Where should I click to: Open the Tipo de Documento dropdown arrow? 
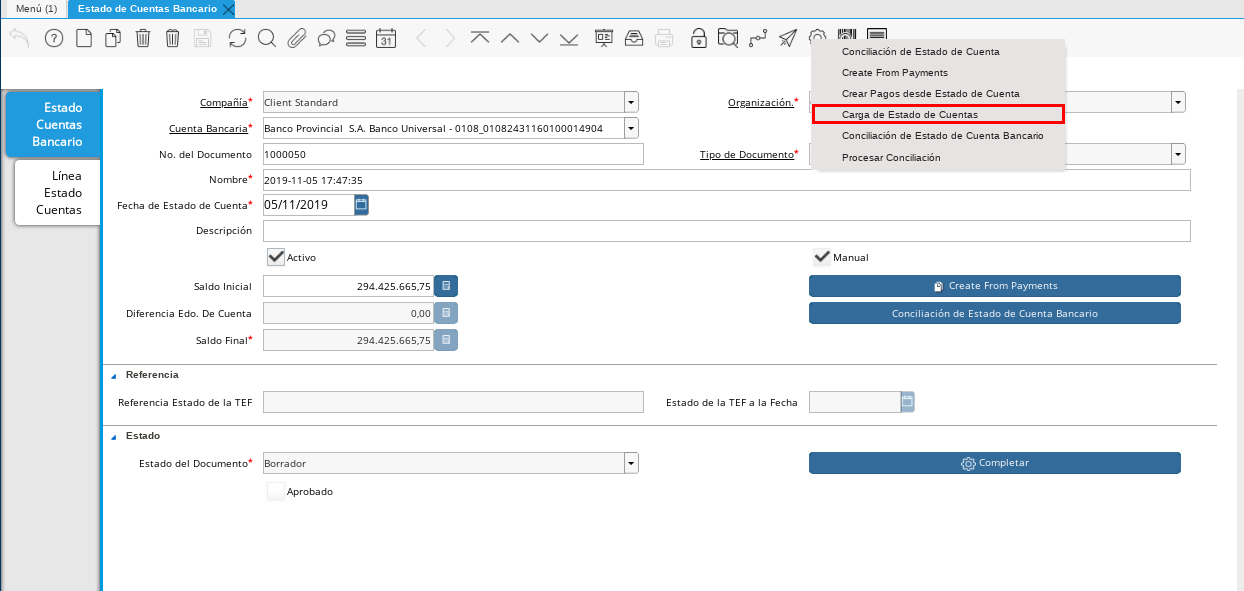tap(1178, 154)
